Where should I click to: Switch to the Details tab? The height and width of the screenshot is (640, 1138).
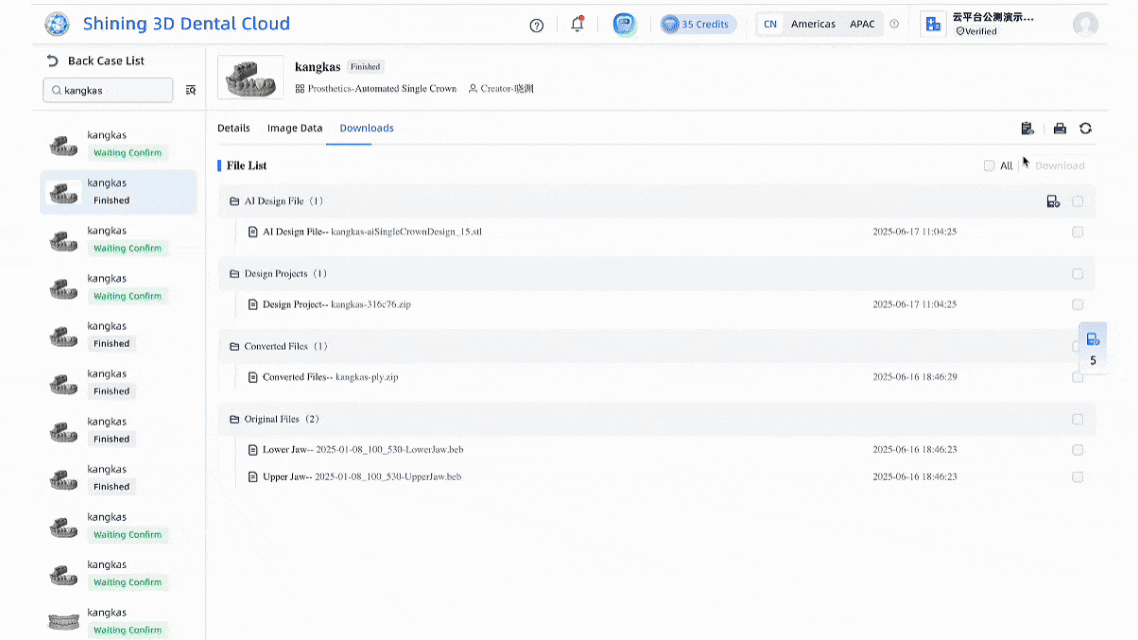(233, 128)
